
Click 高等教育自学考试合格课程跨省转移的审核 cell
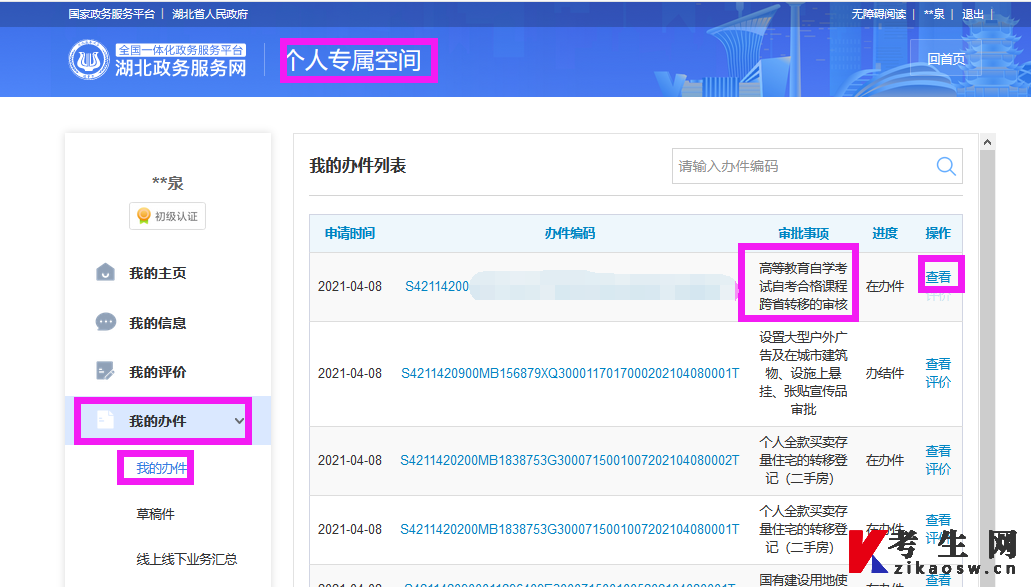point(803,286)
